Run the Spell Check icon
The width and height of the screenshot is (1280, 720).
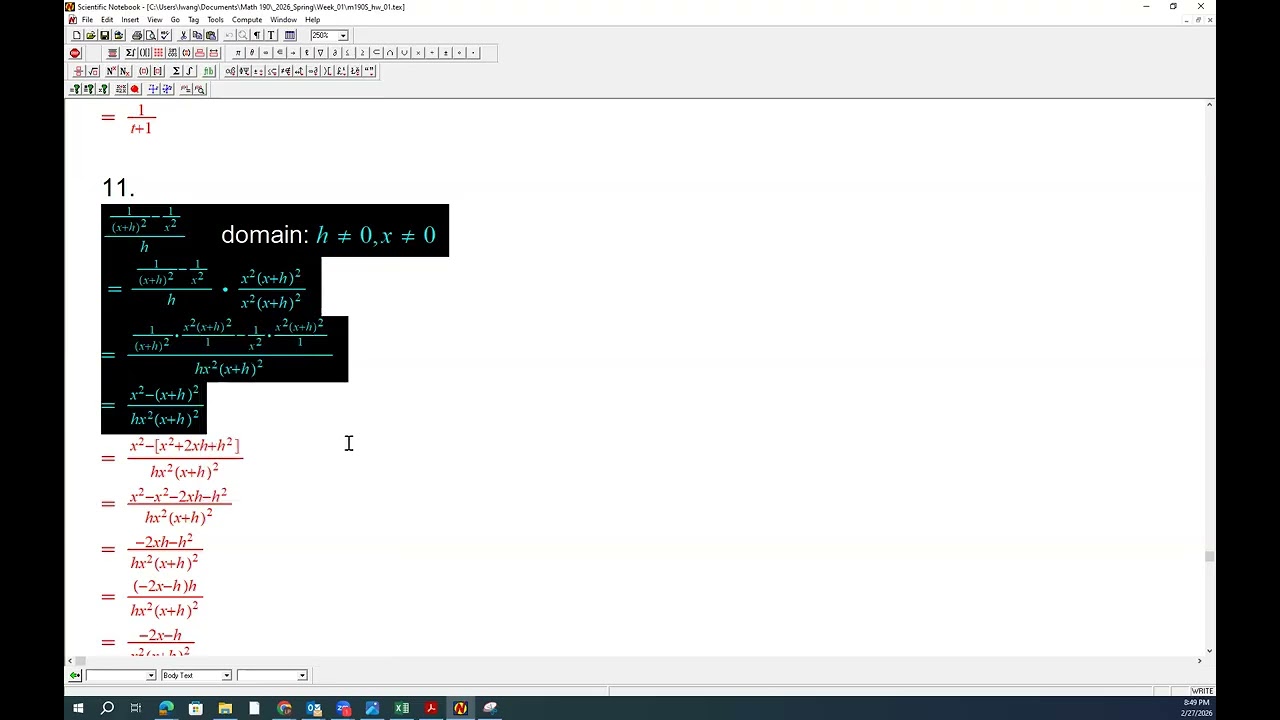(165, 35)
